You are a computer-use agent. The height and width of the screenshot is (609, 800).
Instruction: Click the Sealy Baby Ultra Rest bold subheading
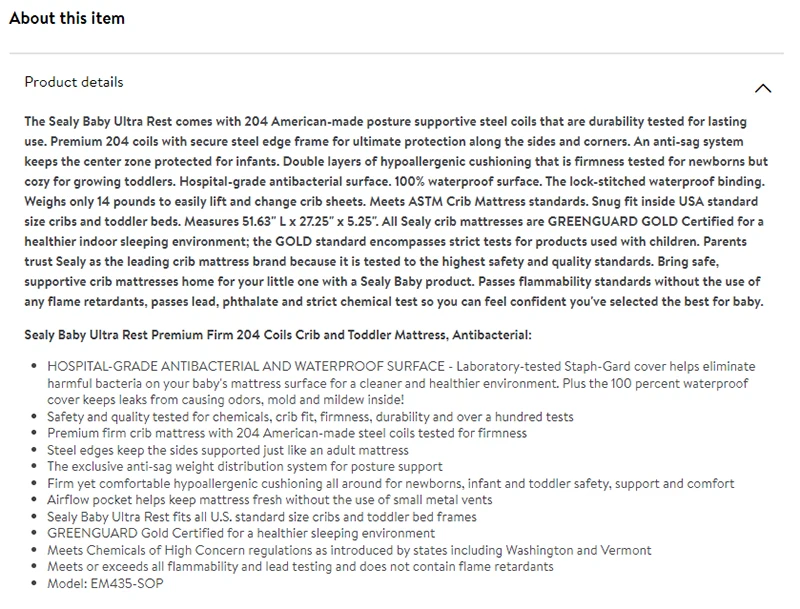click(x=278, y=335)
